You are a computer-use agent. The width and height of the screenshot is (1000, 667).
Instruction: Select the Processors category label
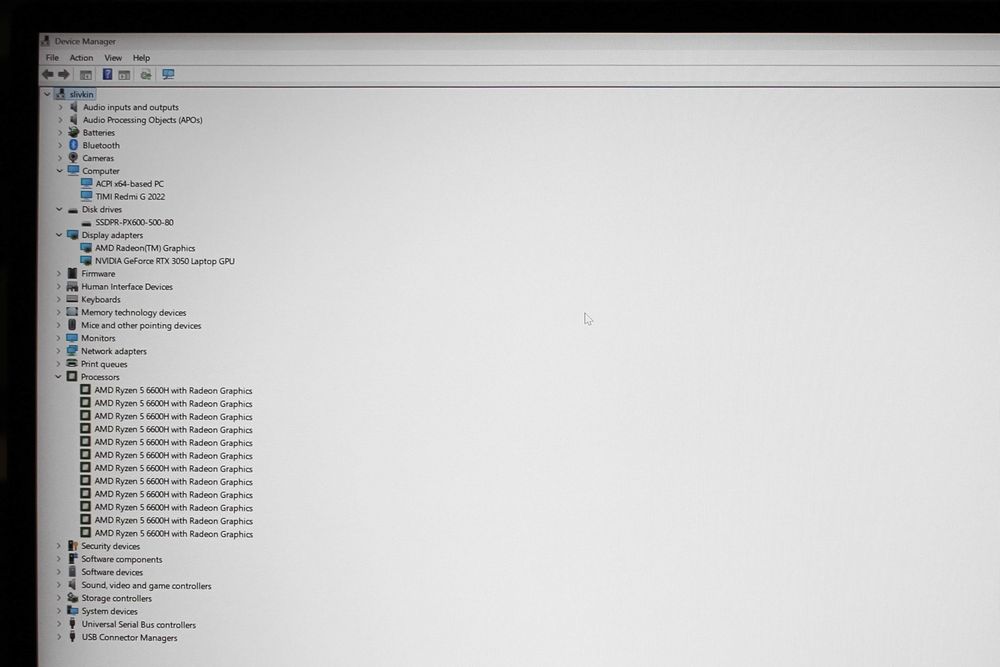click(100, 377)
